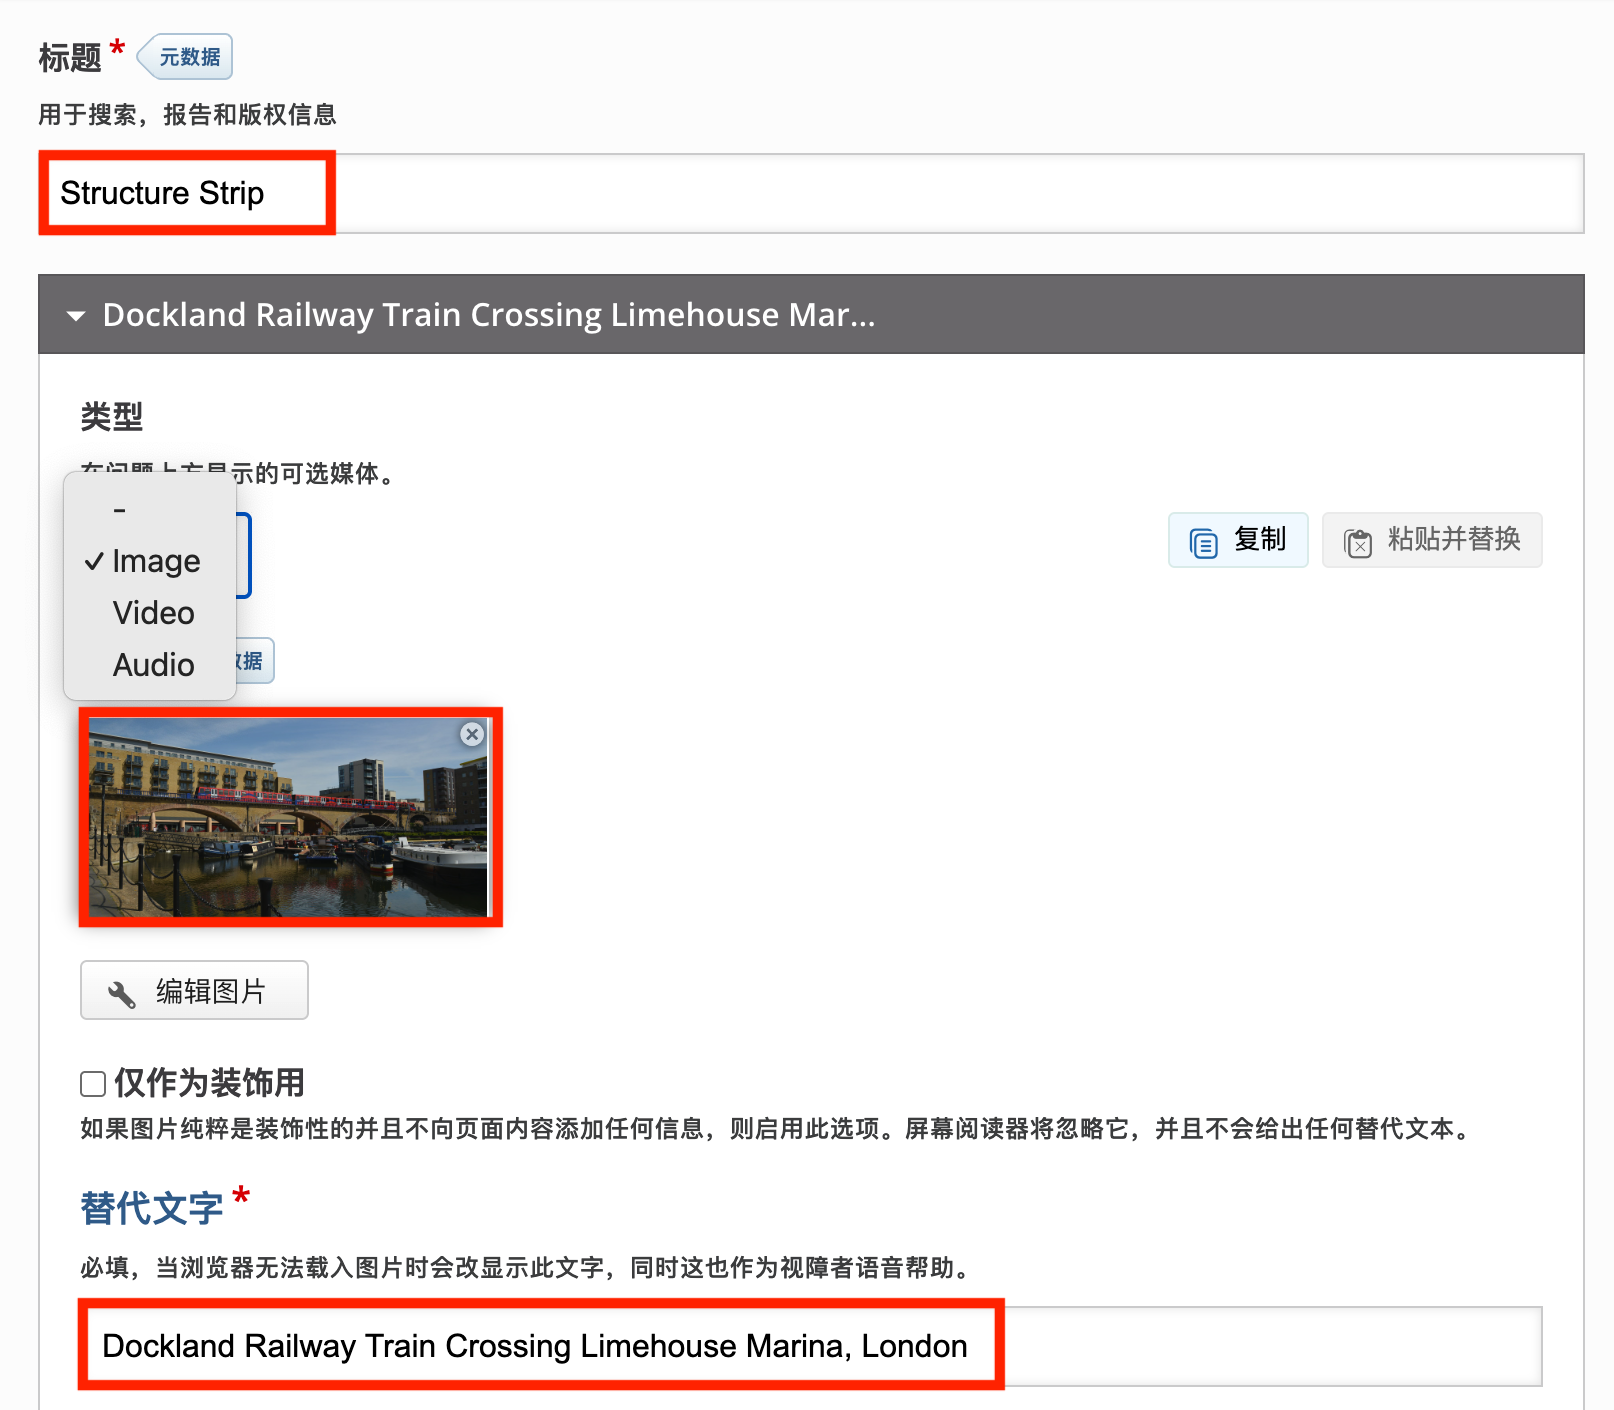
Task: Choose the blank "-" type option
Action: [x=119, y=509]
